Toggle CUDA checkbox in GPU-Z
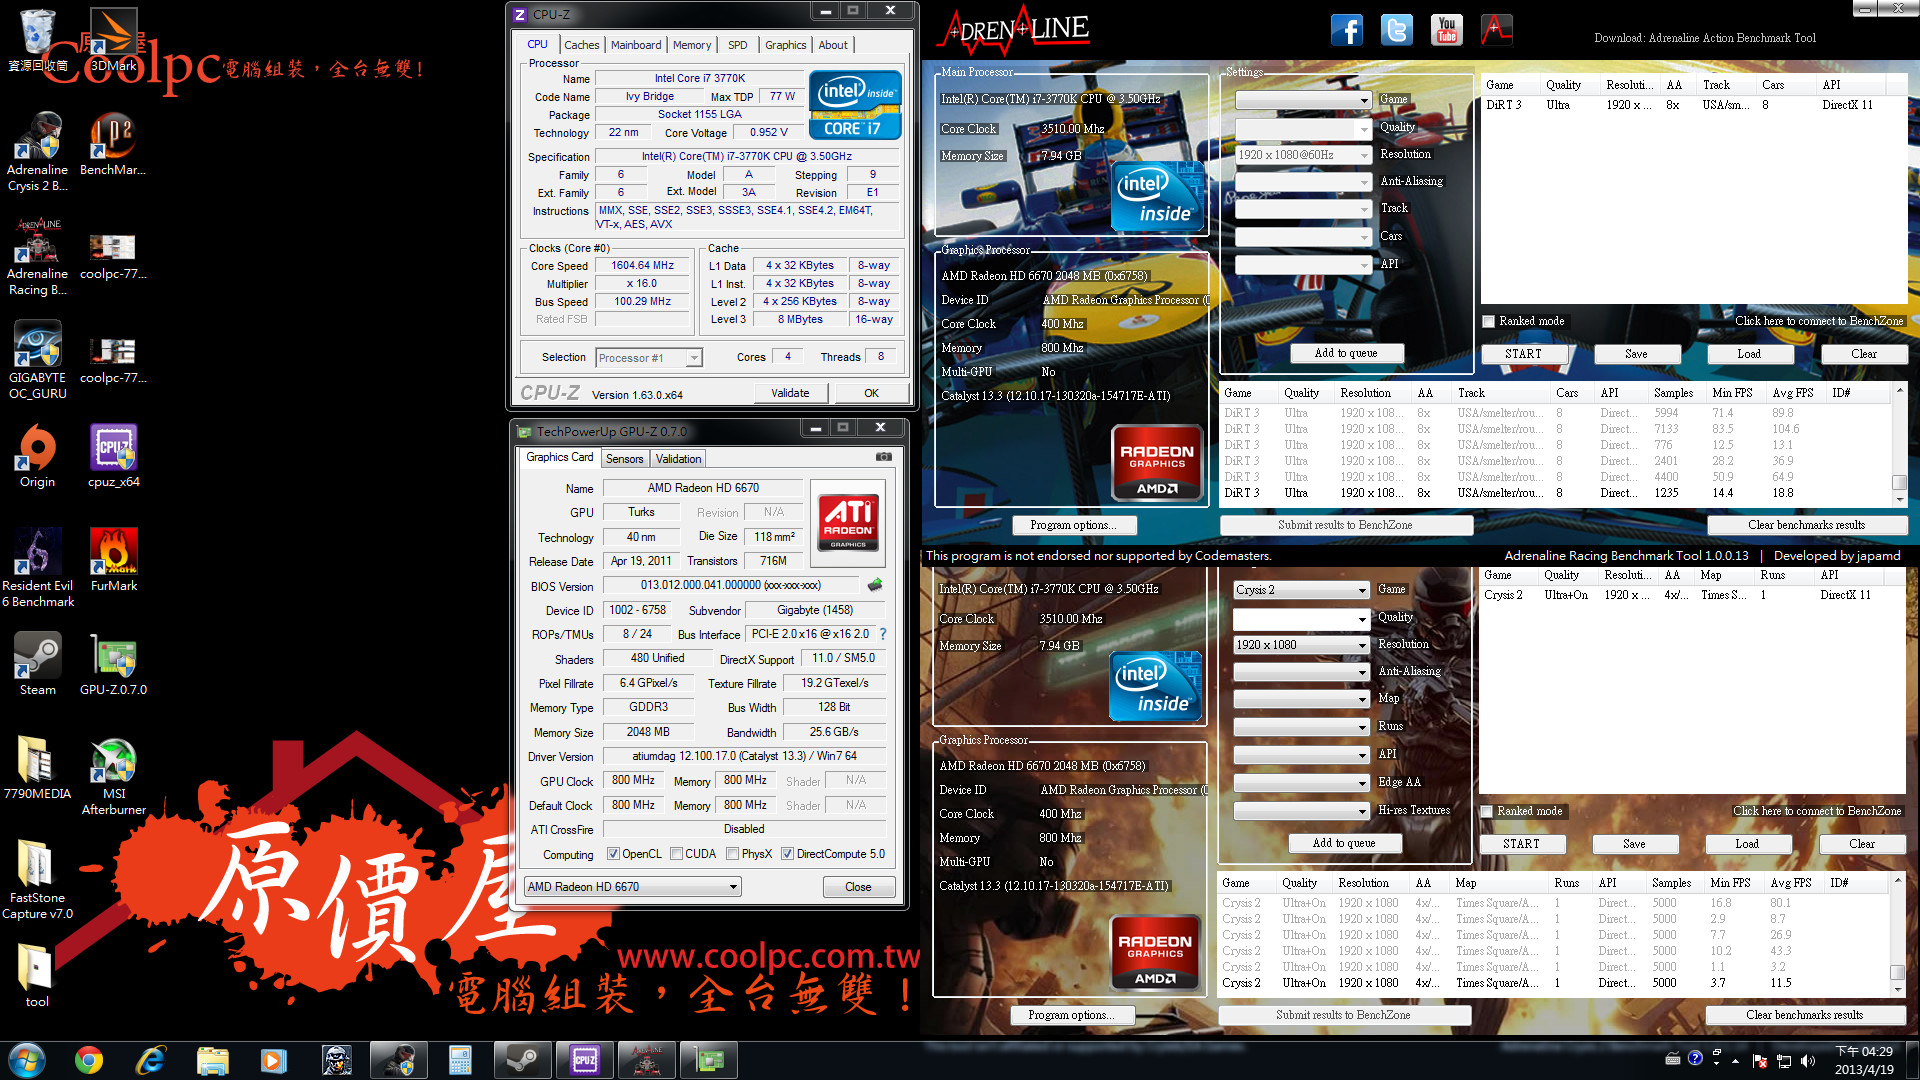Viewport: 1920px width, 1080px height. click(x=677, y=854)
